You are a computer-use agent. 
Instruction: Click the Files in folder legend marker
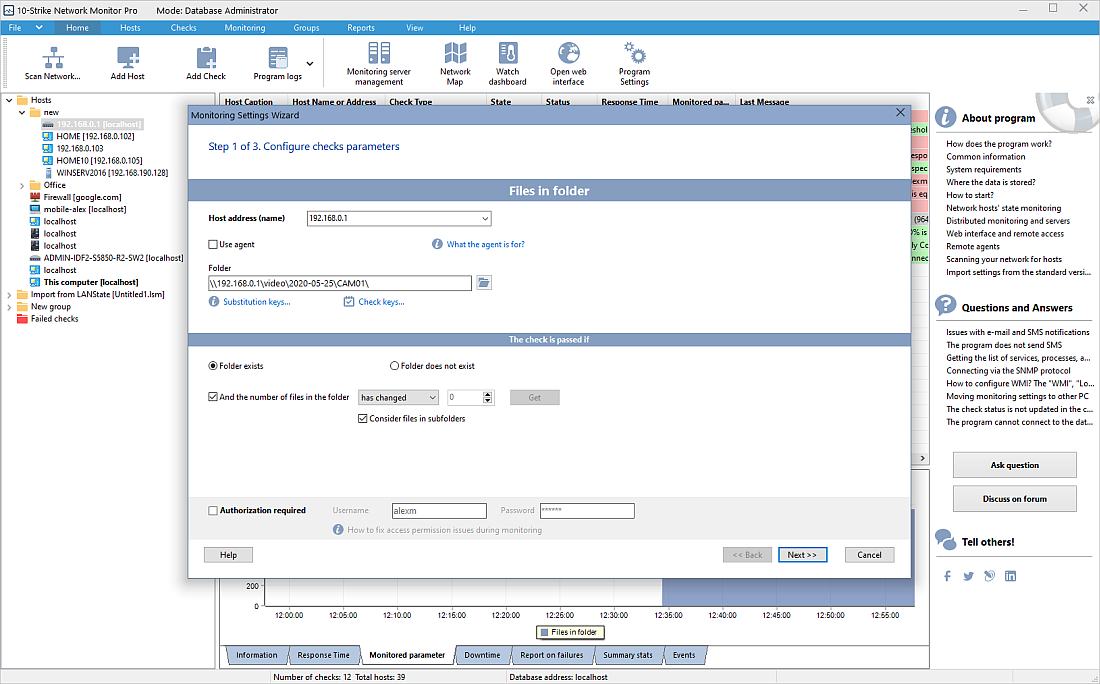(544, 632)
